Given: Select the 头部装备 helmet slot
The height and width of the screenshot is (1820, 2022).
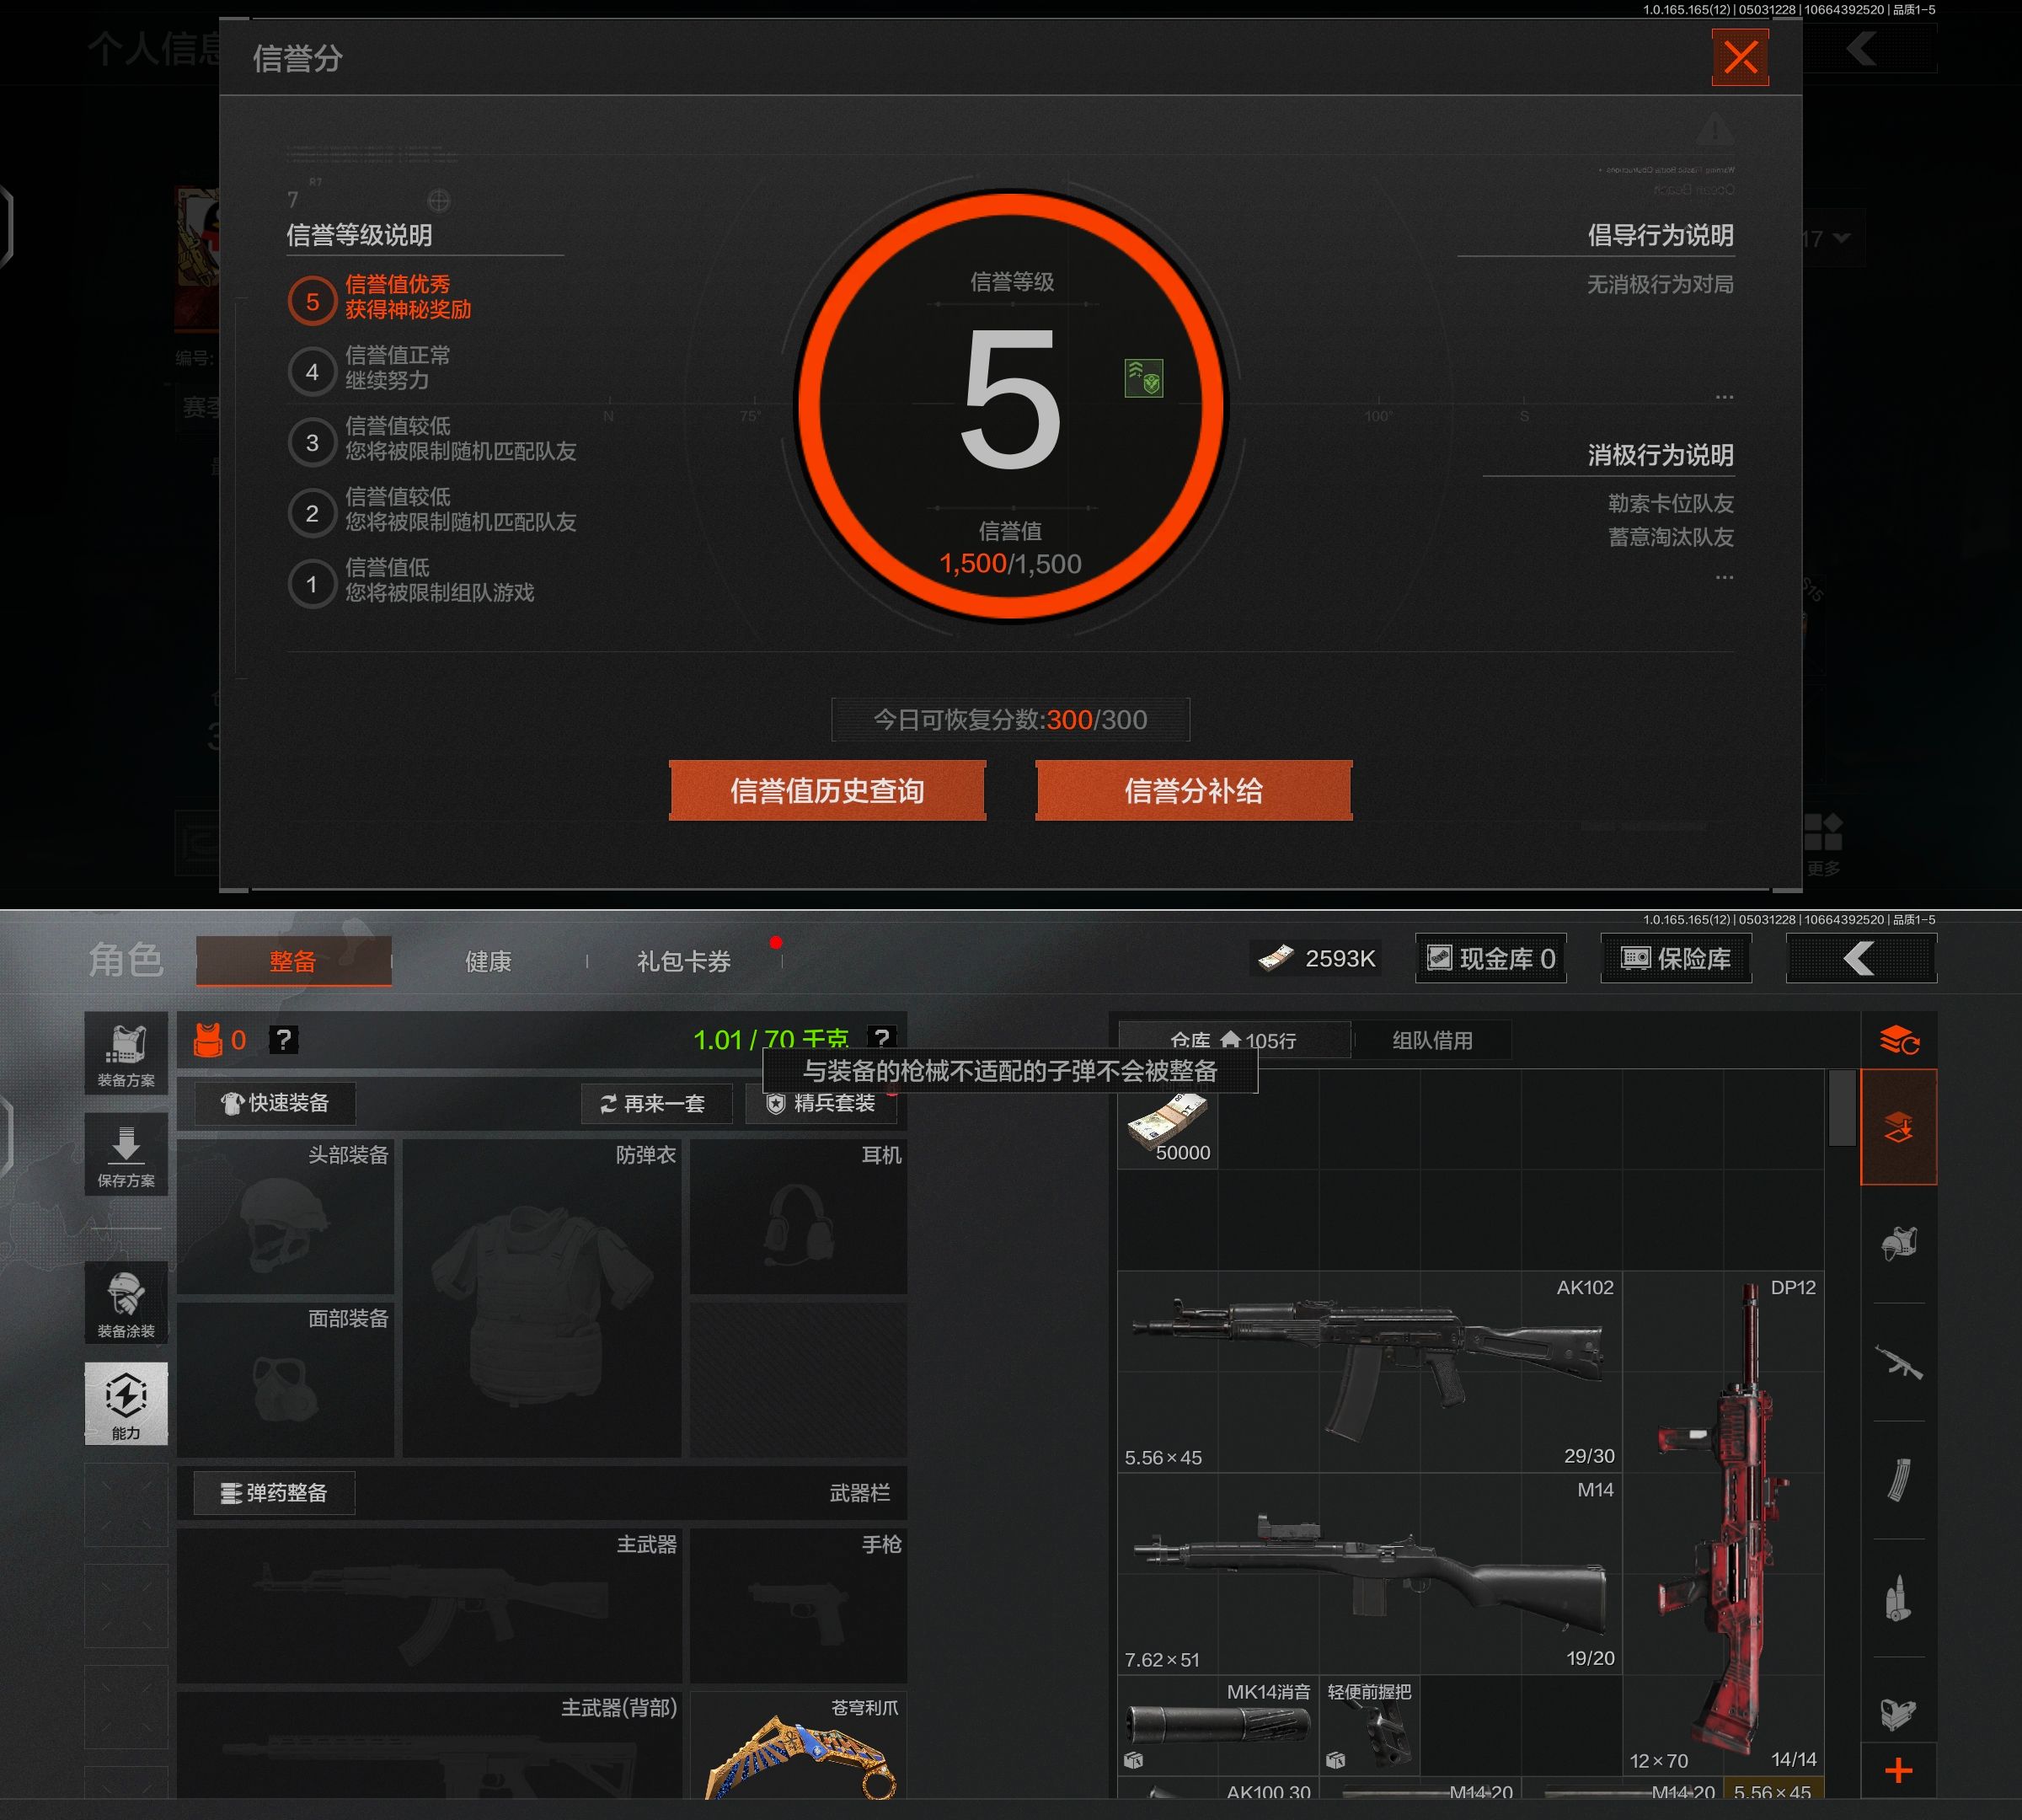Looking at the screenshot, I should (x=285, y=1216).
